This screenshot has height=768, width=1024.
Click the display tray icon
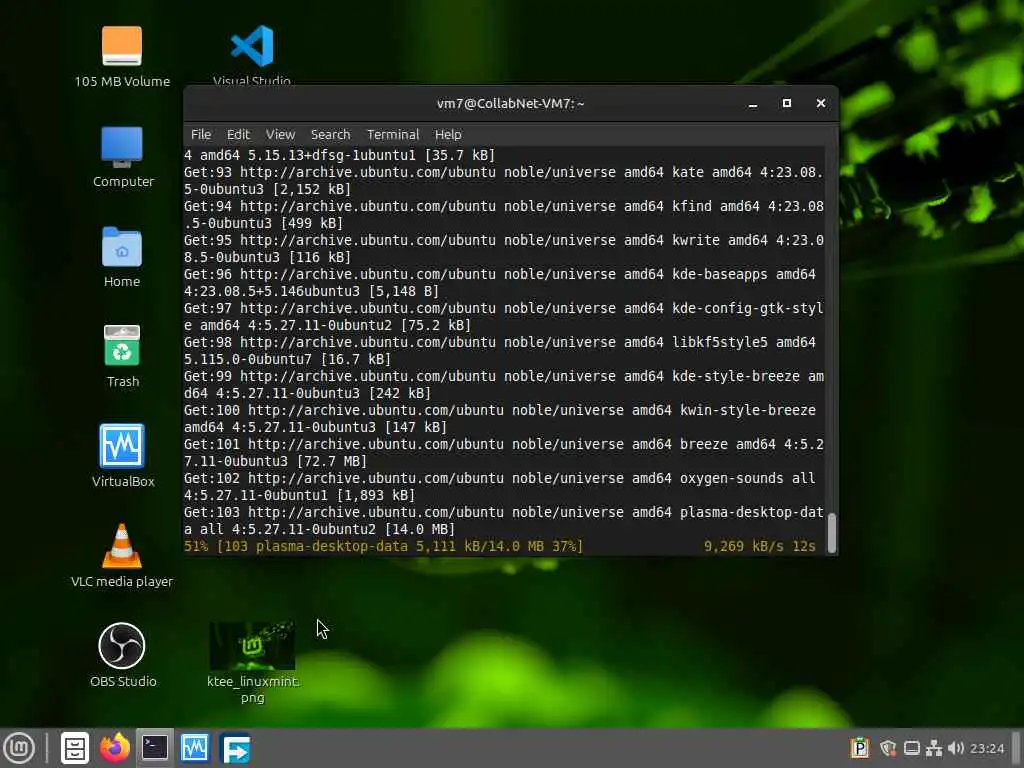click(912, 748)
